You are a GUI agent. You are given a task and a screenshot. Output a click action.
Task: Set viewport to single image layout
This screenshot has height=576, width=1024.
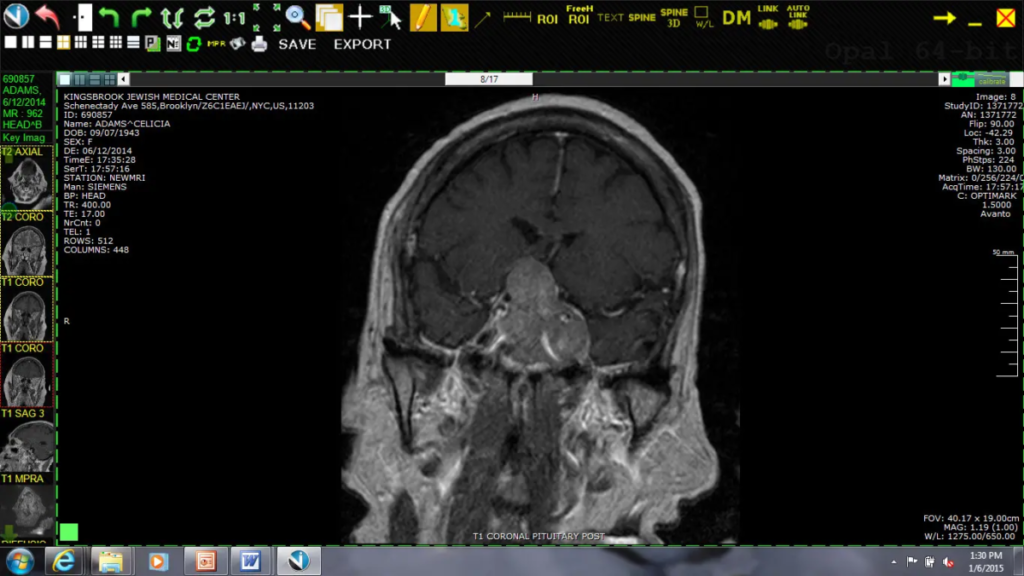pyautogui.click(x=65, y=80)
